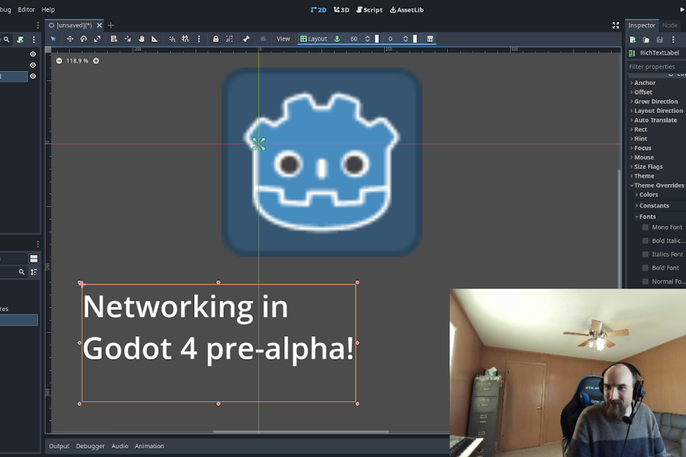Image resolution: width=686 pixels, height=457 pixels.
Task: Lock the selected node
Action: coord(216,39)
